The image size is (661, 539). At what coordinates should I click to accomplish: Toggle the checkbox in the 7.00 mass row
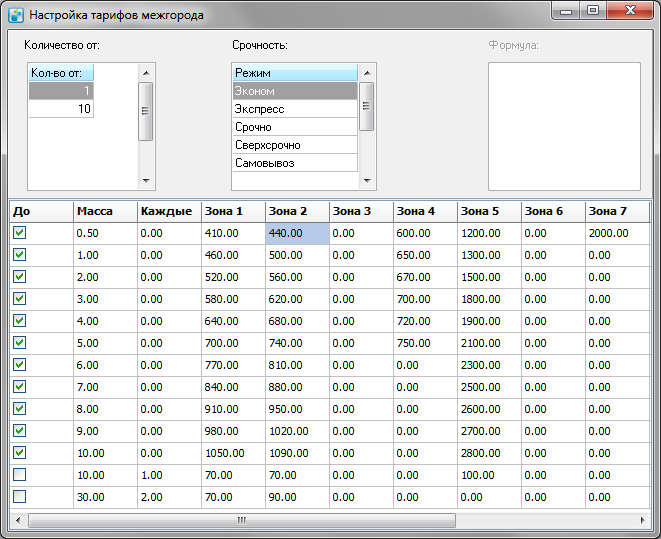point(19,386)
